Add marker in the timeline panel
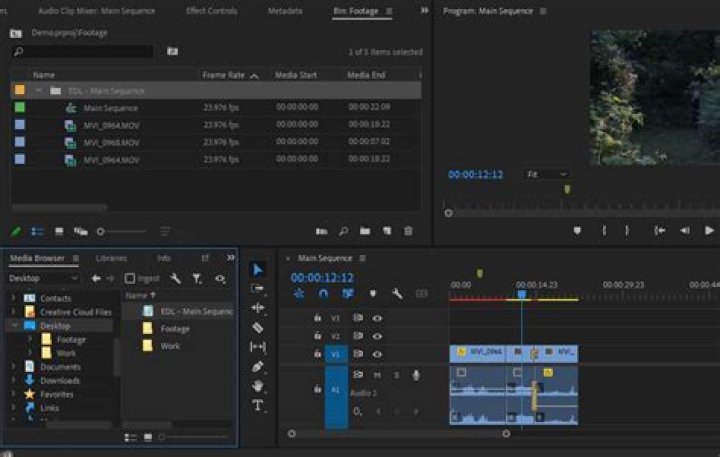Viewport: 720px width, 457px height. 373,293
